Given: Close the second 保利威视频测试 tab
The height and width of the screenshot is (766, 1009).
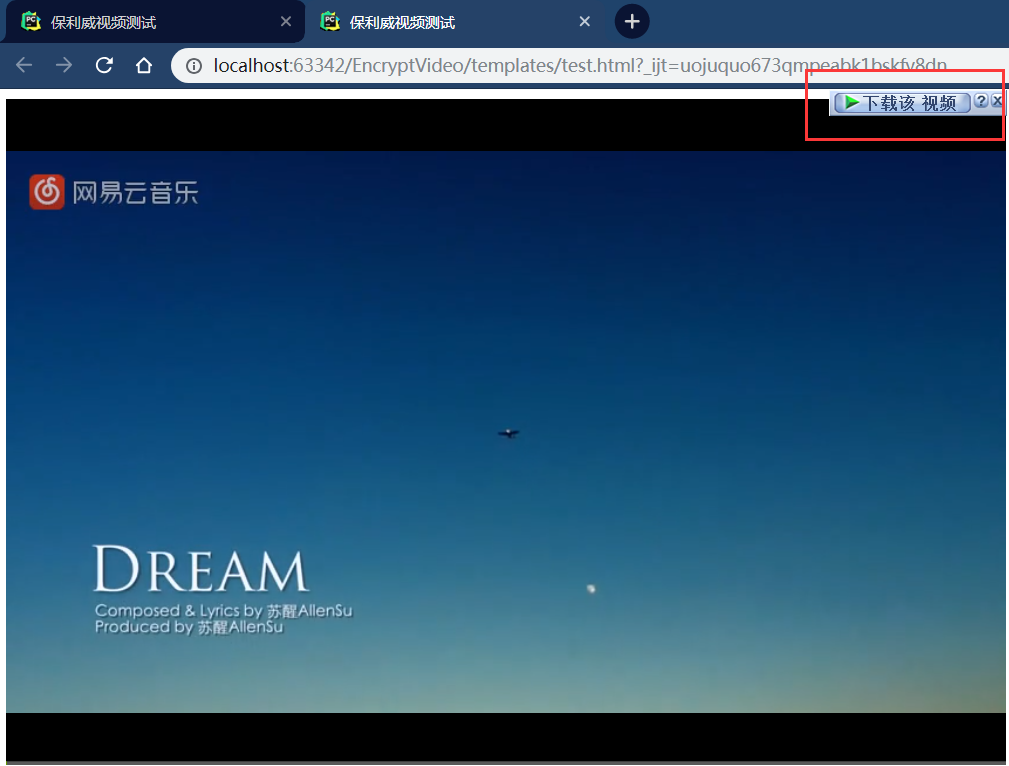Looking at the screenshot, I should [584, 22].
